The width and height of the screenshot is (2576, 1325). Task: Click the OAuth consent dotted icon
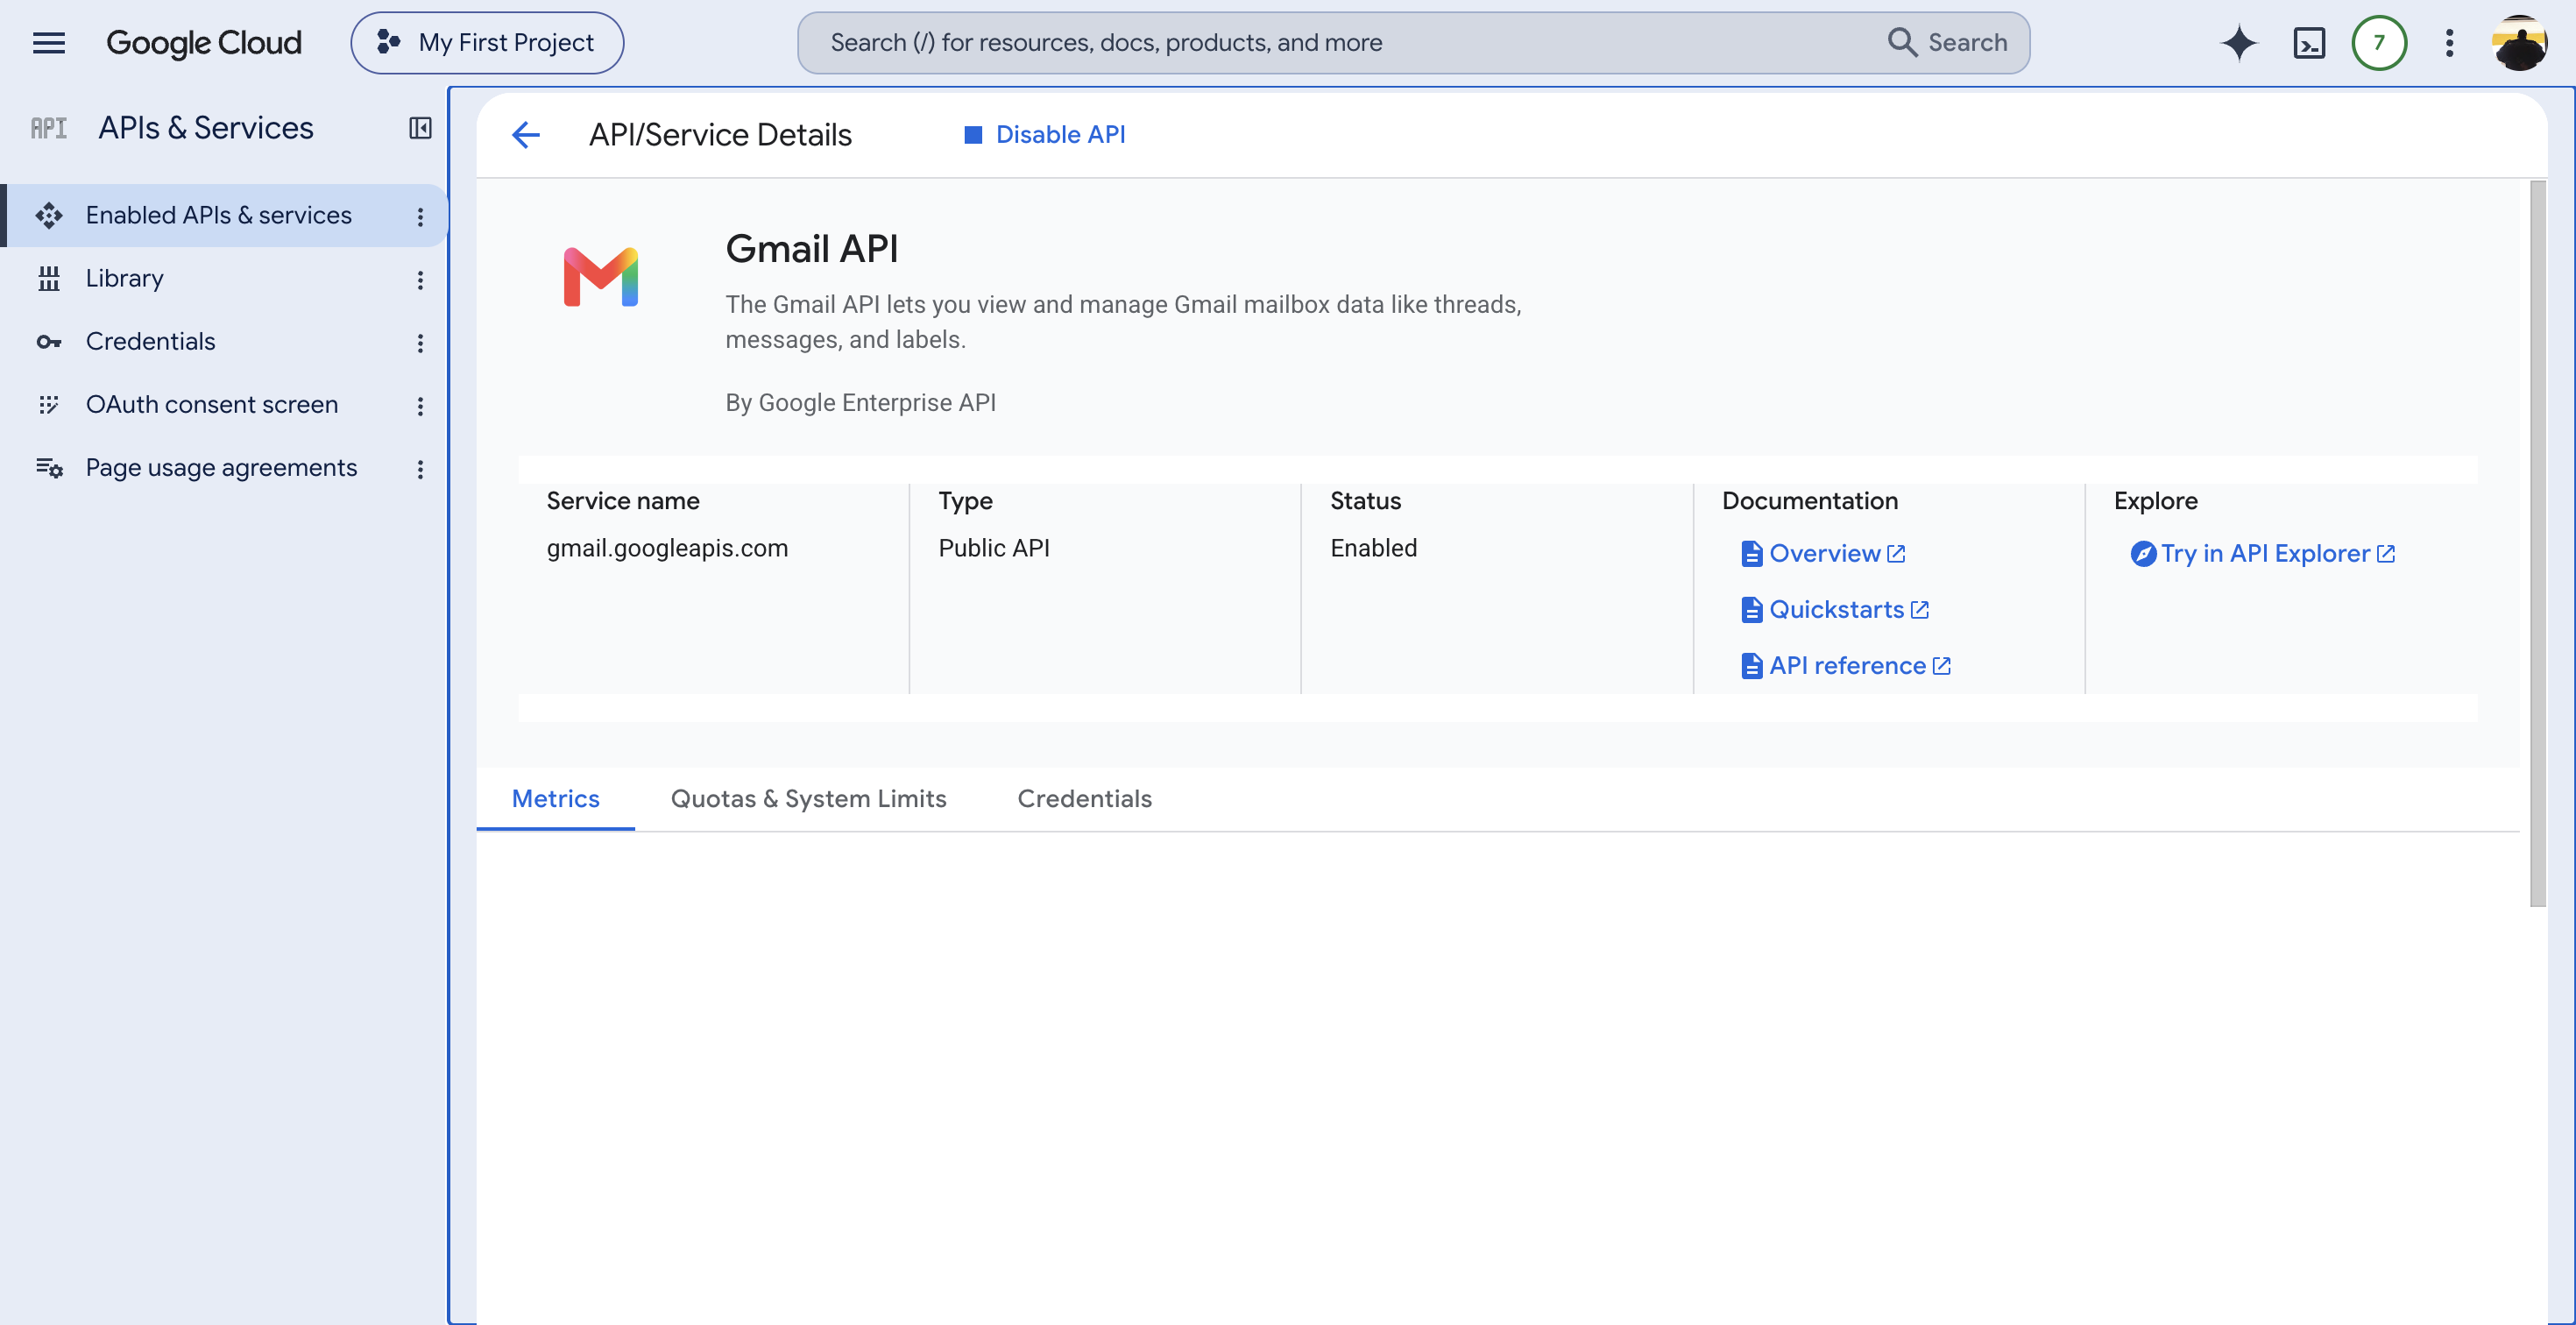[x=49, y=404]
